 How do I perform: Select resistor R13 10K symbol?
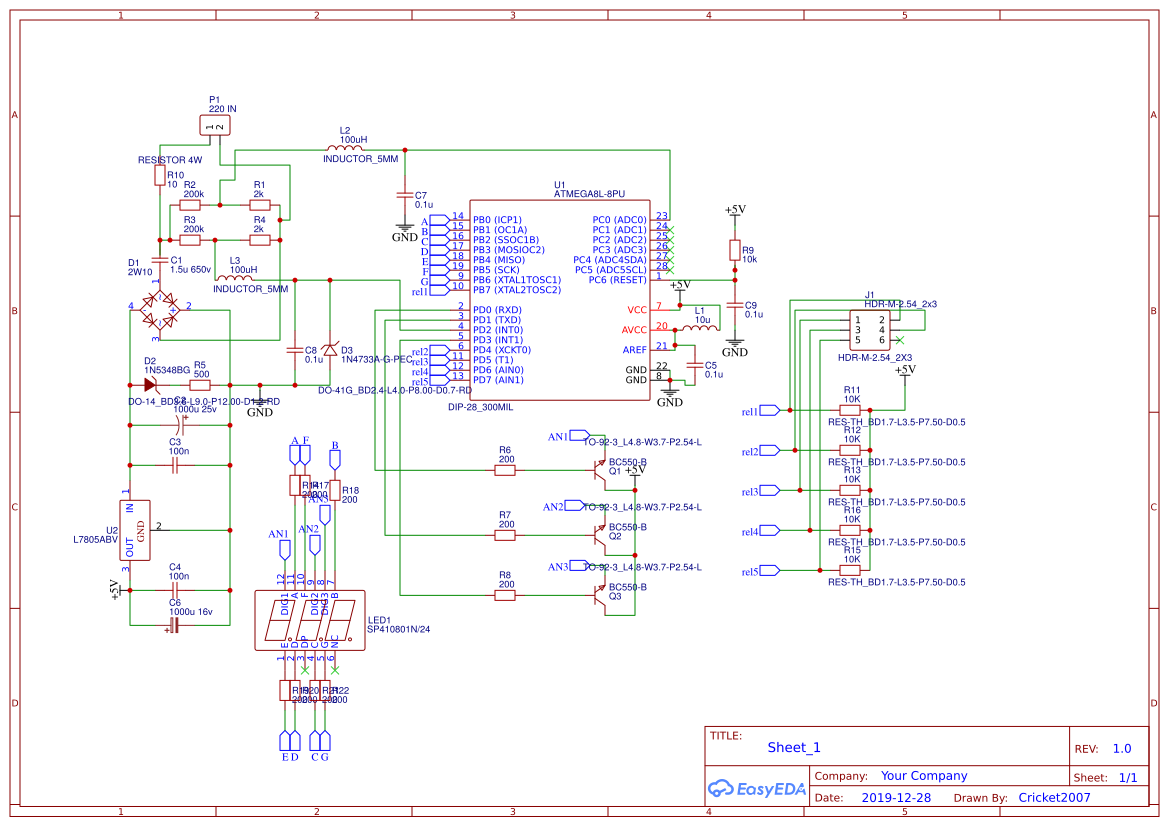[x=850, y=491]
